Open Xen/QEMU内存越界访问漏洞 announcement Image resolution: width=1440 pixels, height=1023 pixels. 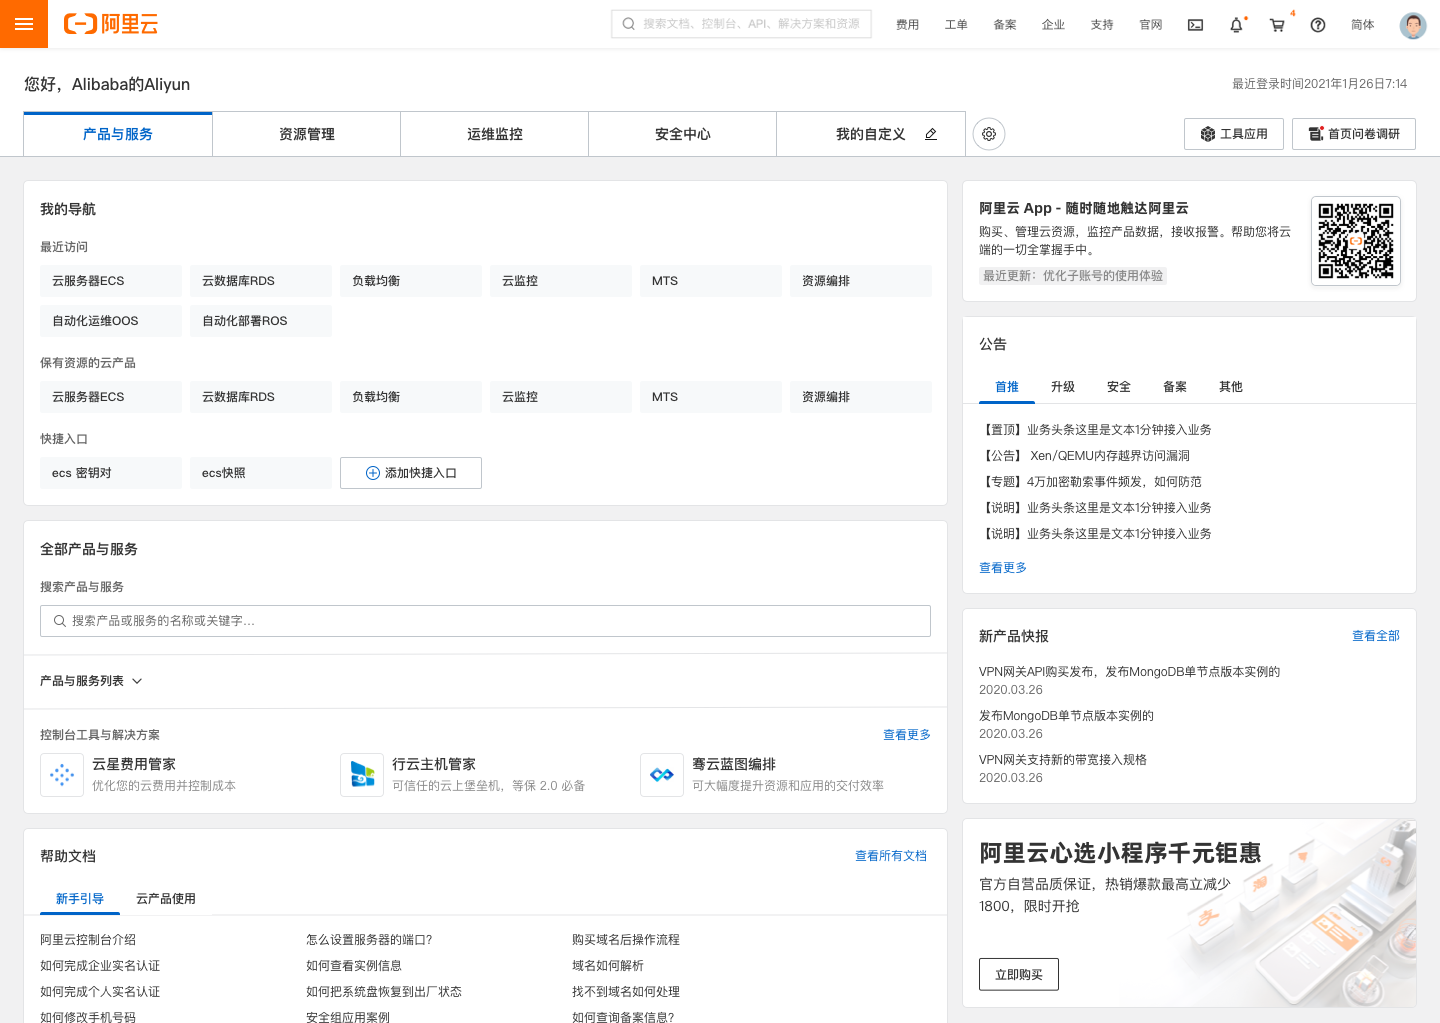coord(1085,456)
